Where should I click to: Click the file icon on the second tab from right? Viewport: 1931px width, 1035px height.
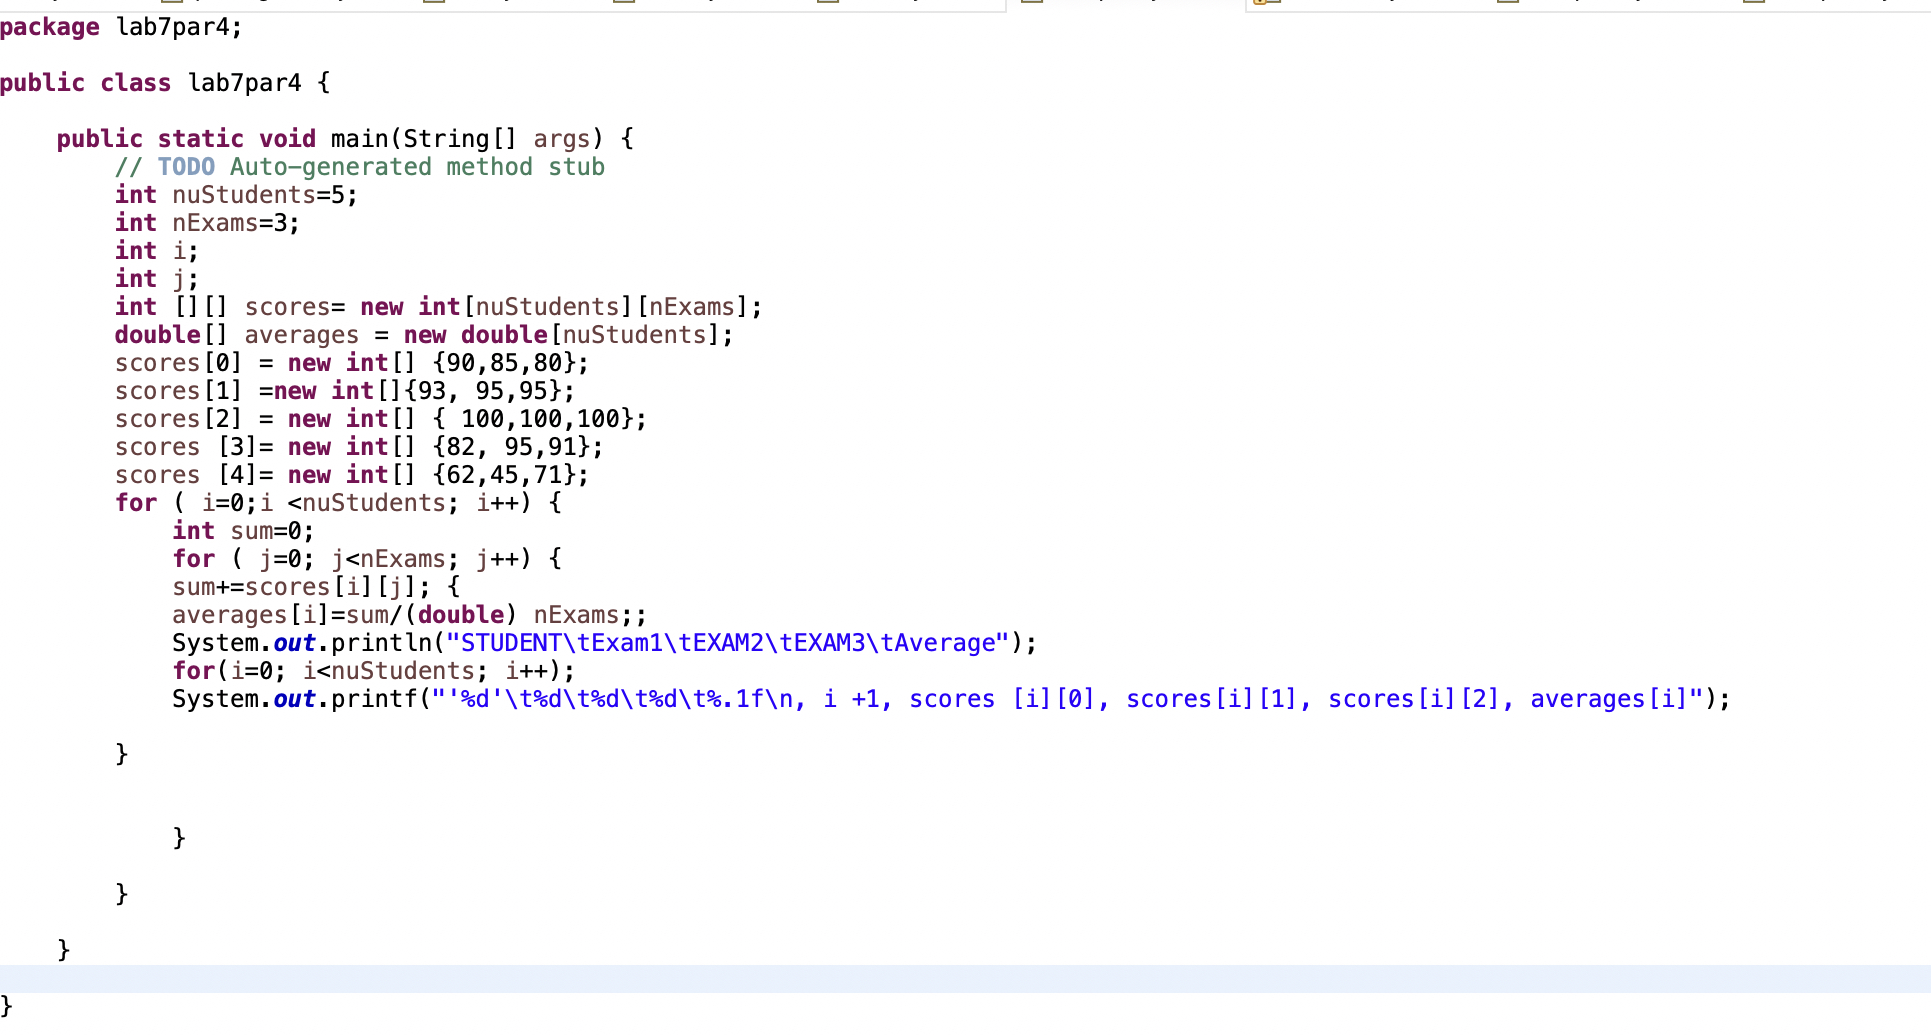[x=1505, y=4]
